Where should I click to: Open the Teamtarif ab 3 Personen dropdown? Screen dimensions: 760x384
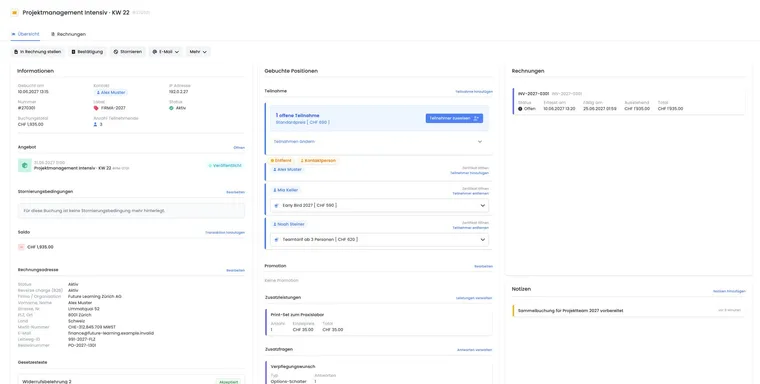point(380,240)
